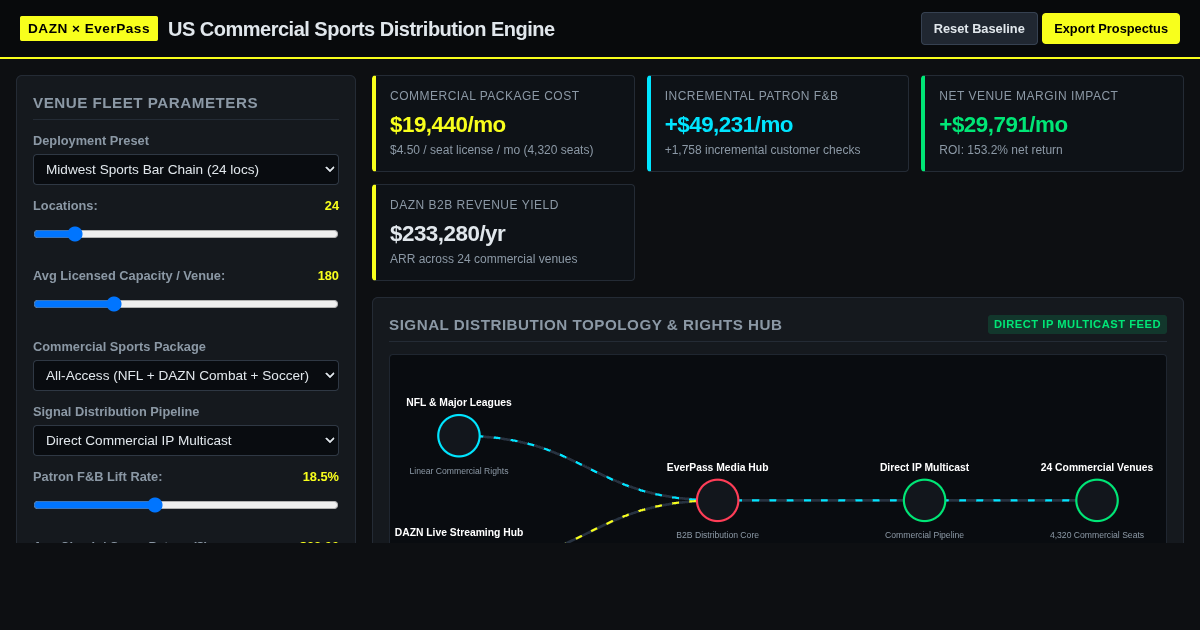This screenshot has width=1200, height=630.
Task: Click the $19,440/mo value
Action: coord(448,125)
